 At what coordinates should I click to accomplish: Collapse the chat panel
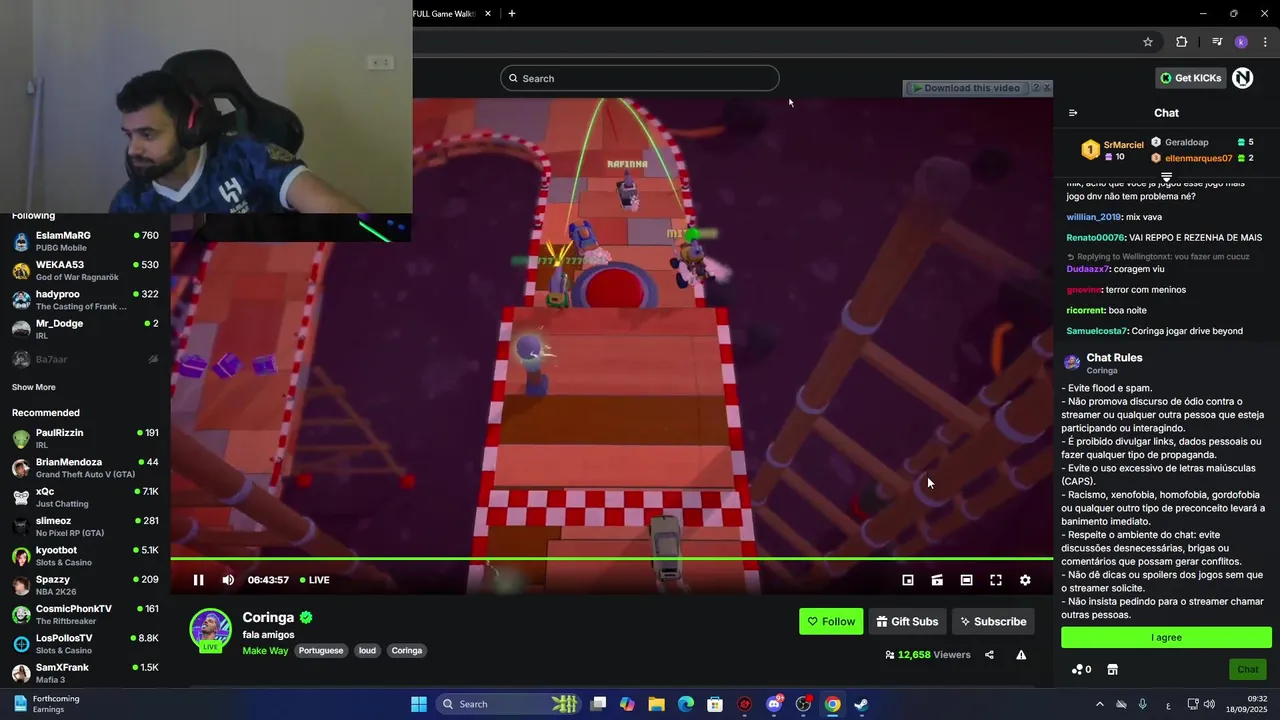(1073, 113)
